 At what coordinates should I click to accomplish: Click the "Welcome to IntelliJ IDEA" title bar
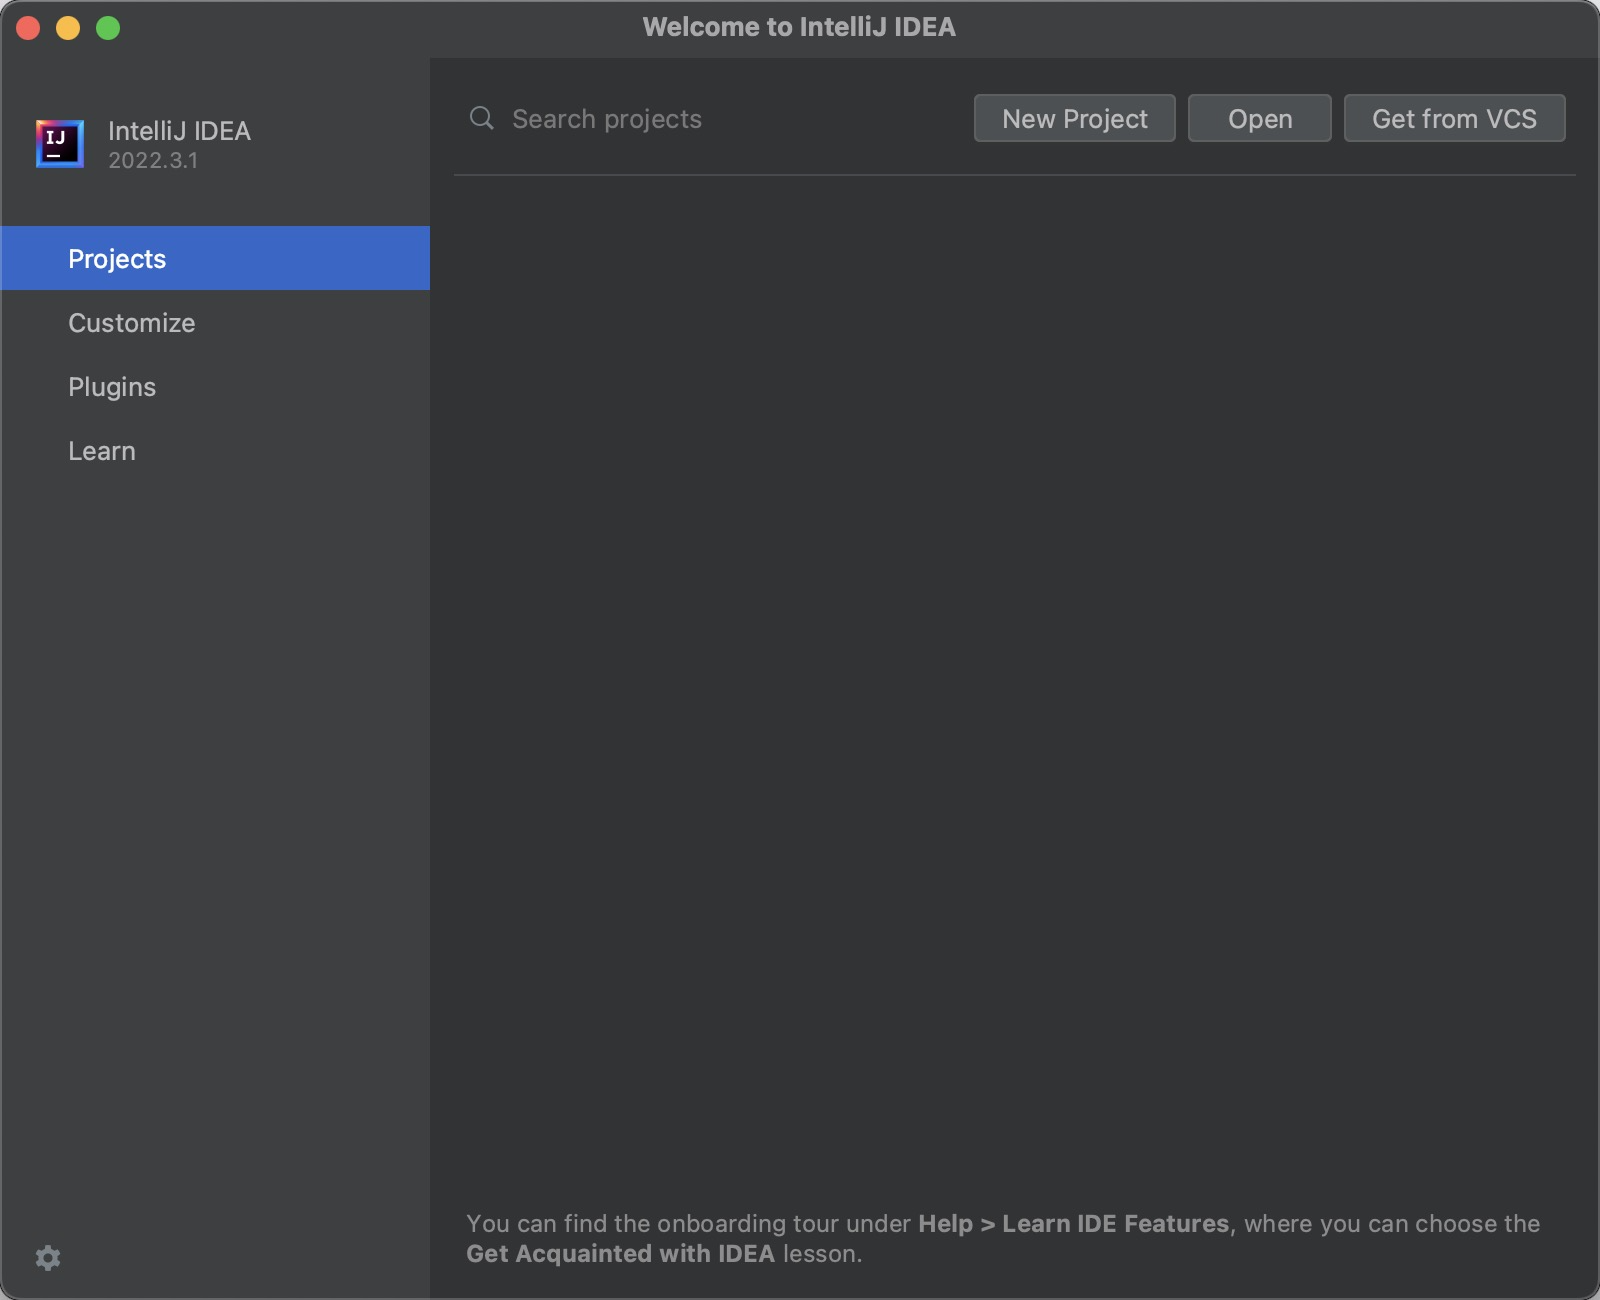pyautogui.click(x=798, y=27)
